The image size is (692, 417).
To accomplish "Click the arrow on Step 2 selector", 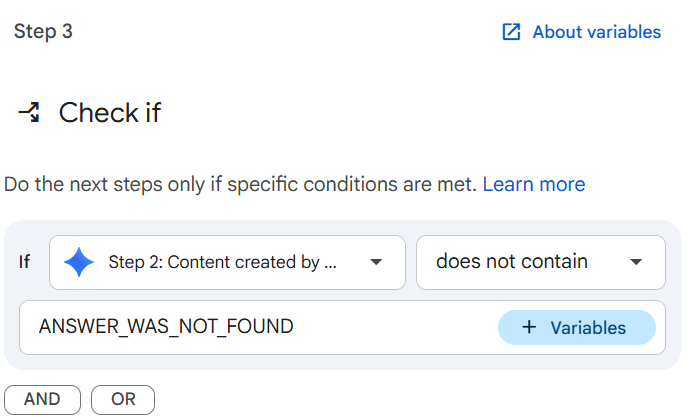I will pyautogui.click(x=376, y=263).
